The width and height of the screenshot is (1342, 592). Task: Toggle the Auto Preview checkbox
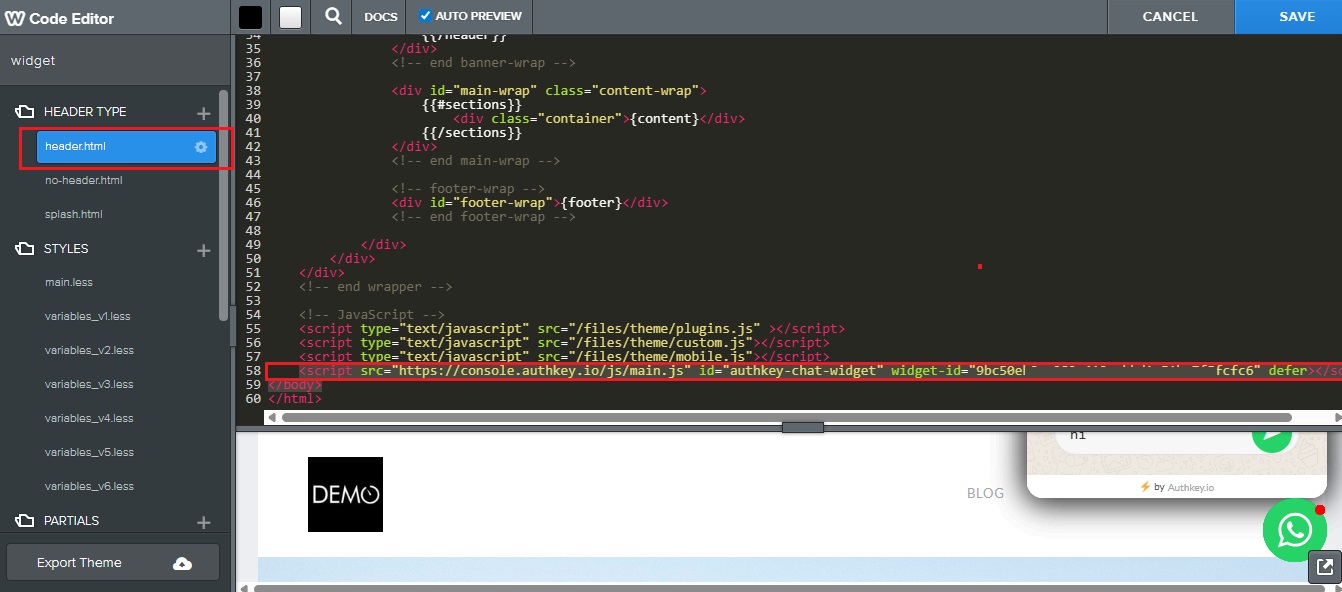[425, 16]
